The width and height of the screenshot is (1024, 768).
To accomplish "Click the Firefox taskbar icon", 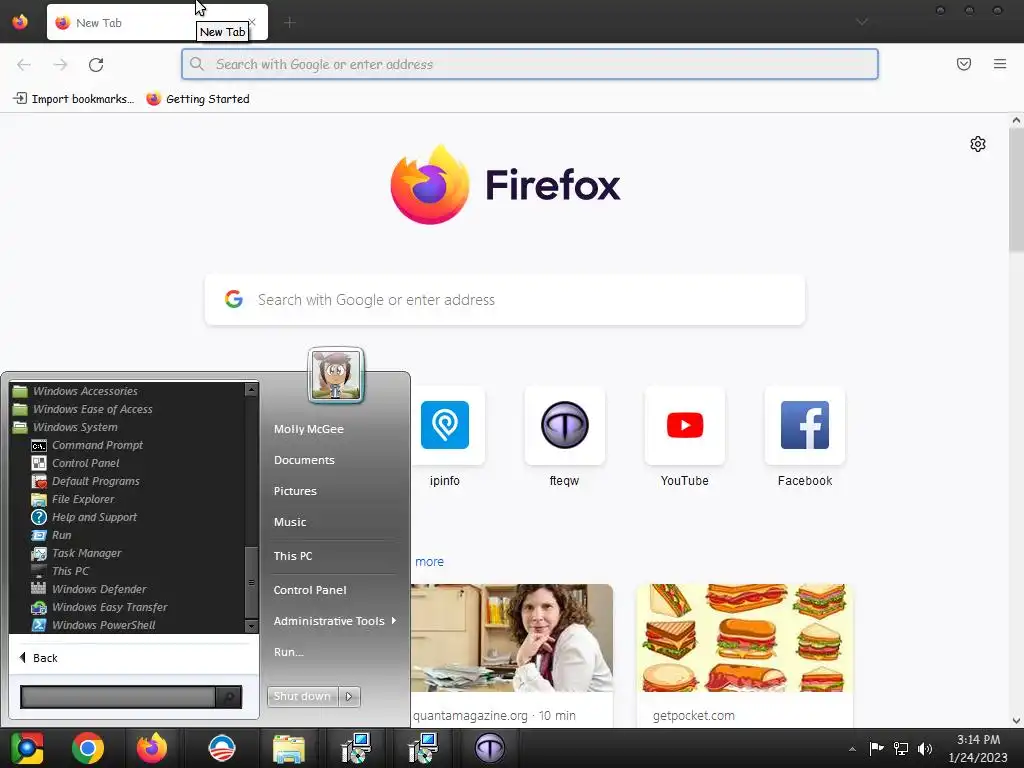I will tap(152, 748).
